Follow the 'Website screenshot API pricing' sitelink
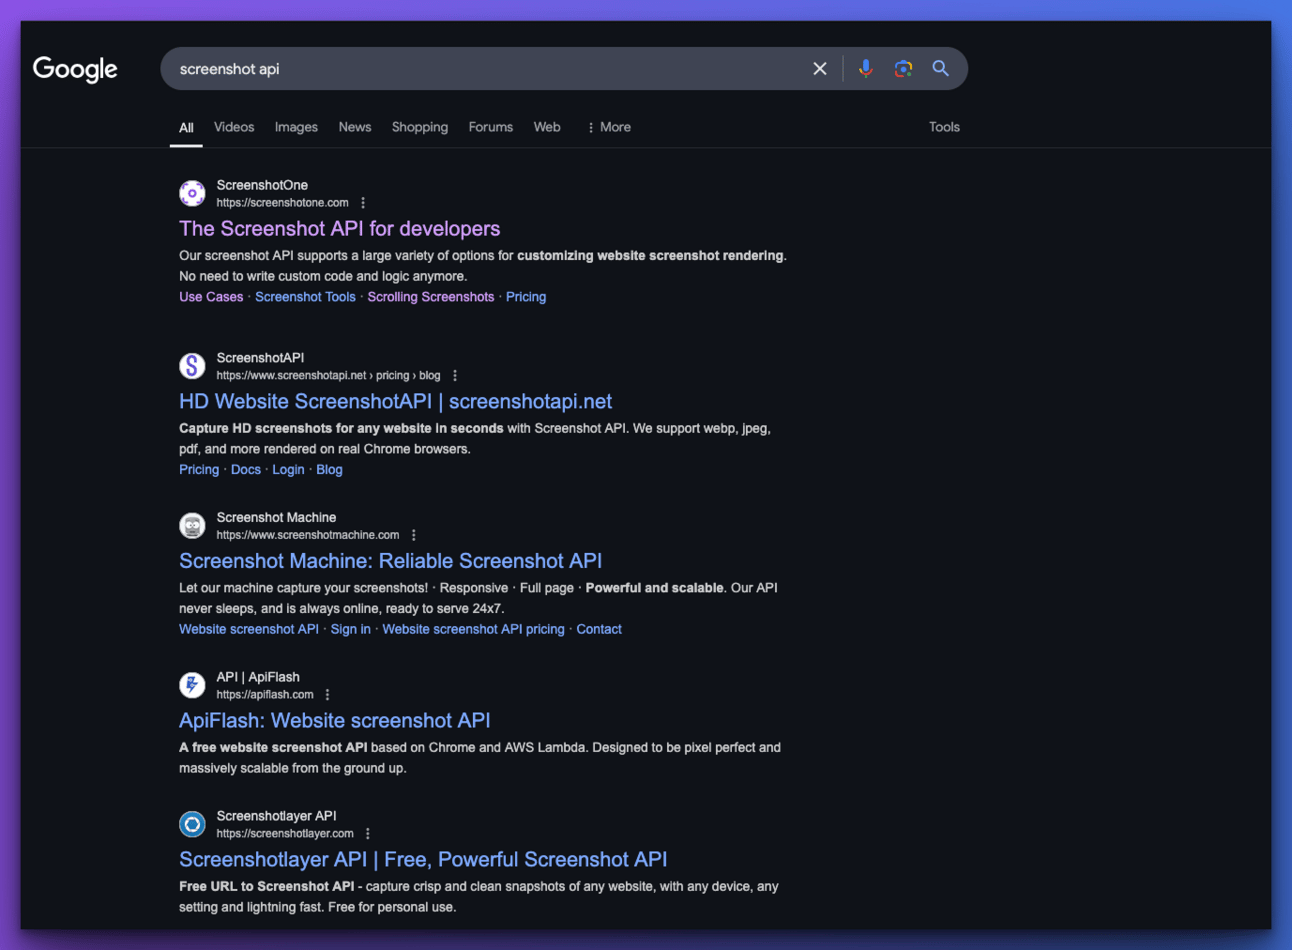This screenshot has width=1292, height=950. [x=473, y=629]
